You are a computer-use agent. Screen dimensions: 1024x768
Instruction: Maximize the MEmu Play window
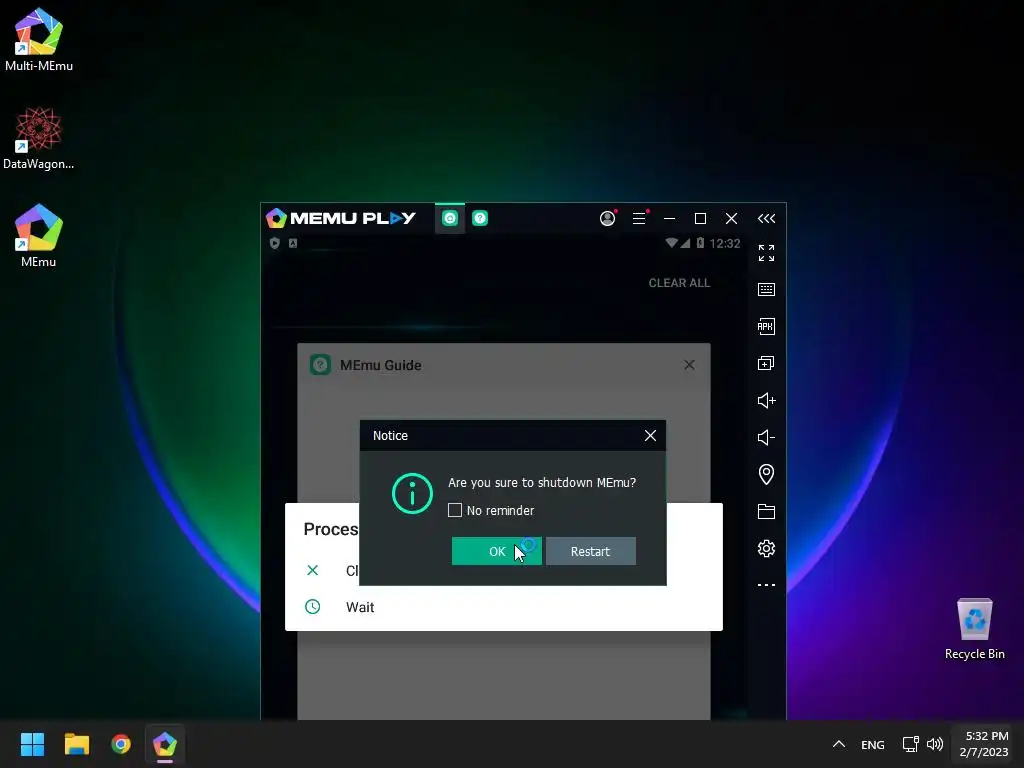[x=700, y=218]
